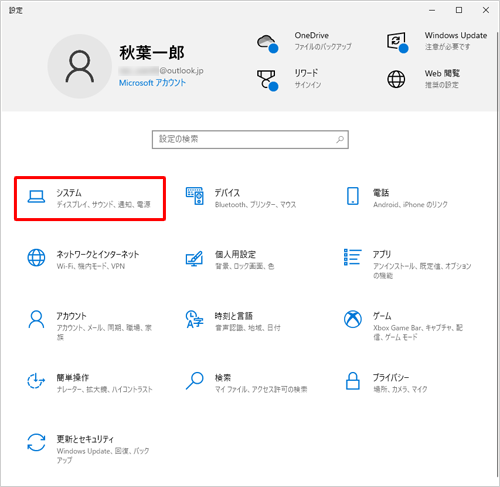
Task: Click the リワード header label
Action: [306, 73]
